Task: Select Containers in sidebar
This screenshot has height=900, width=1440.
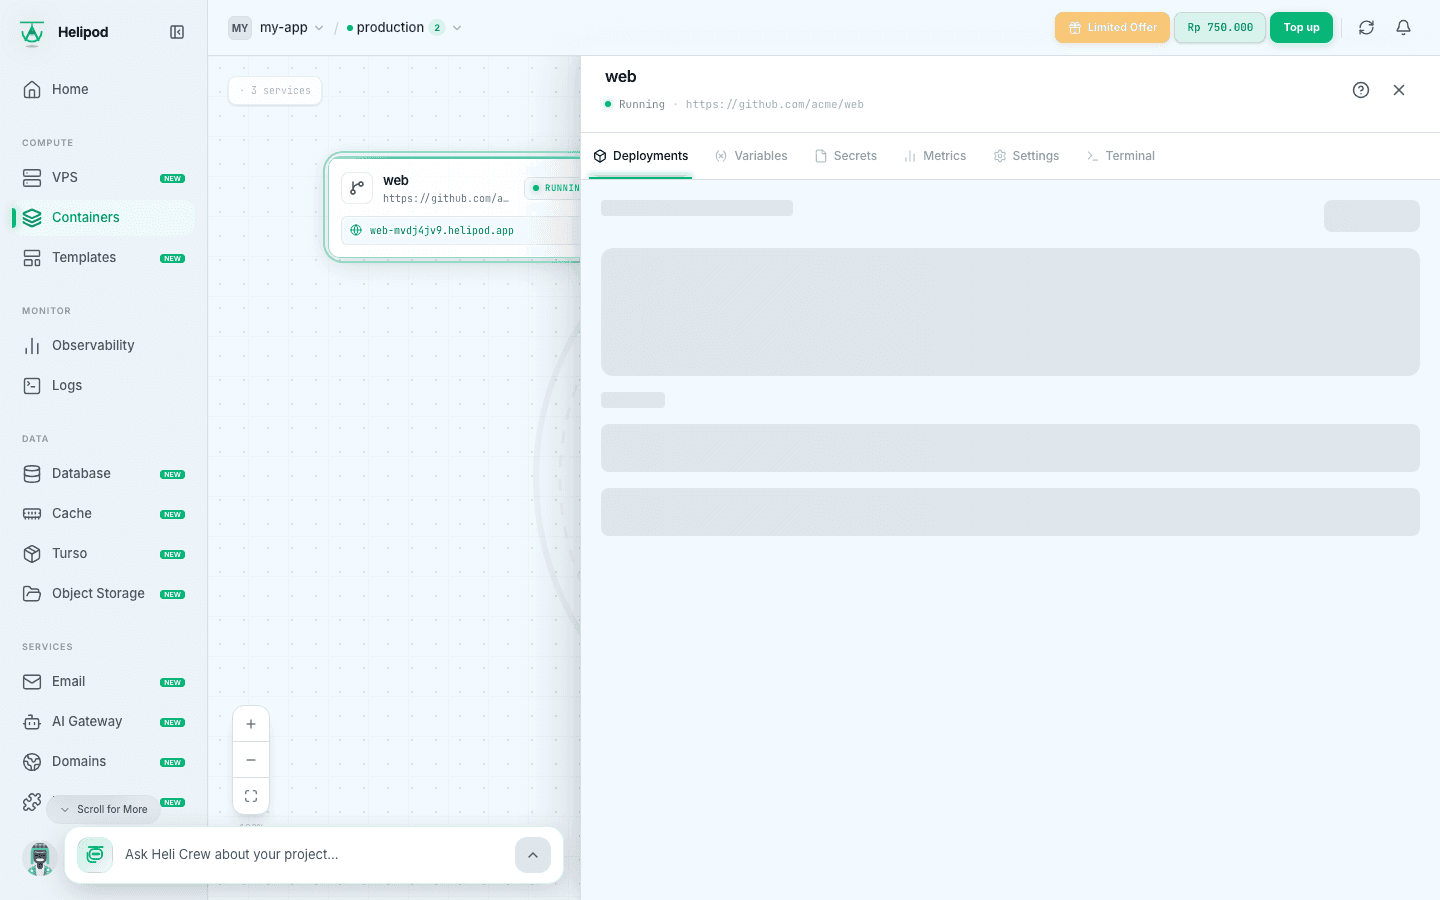Action: pos(103,217)
